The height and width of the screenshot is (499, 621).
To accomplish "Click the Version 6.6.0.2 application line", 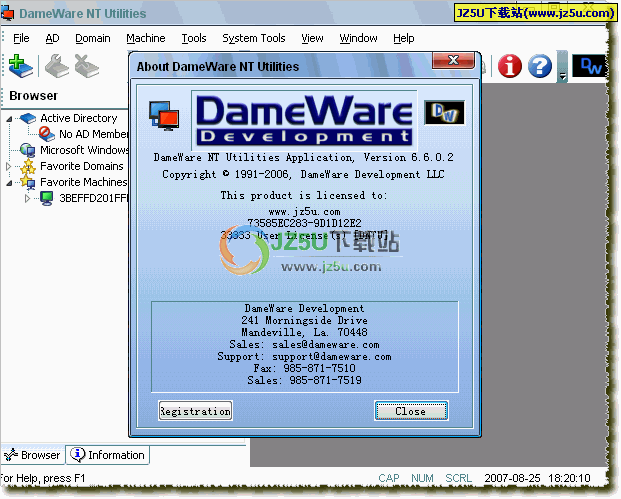I will coord(303,158).
